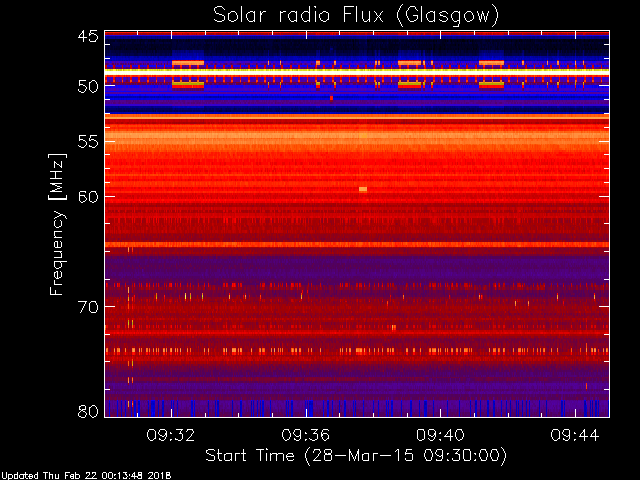Click the 09:36 time tick label
Viewport: 640px width, 480px height.
pyautogui.click(x=305, y=435)
